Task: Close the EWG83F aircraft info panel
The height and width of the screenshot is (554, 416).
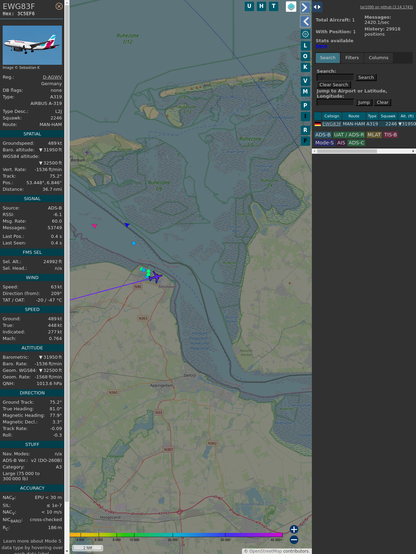Action: tap(59, 6)
